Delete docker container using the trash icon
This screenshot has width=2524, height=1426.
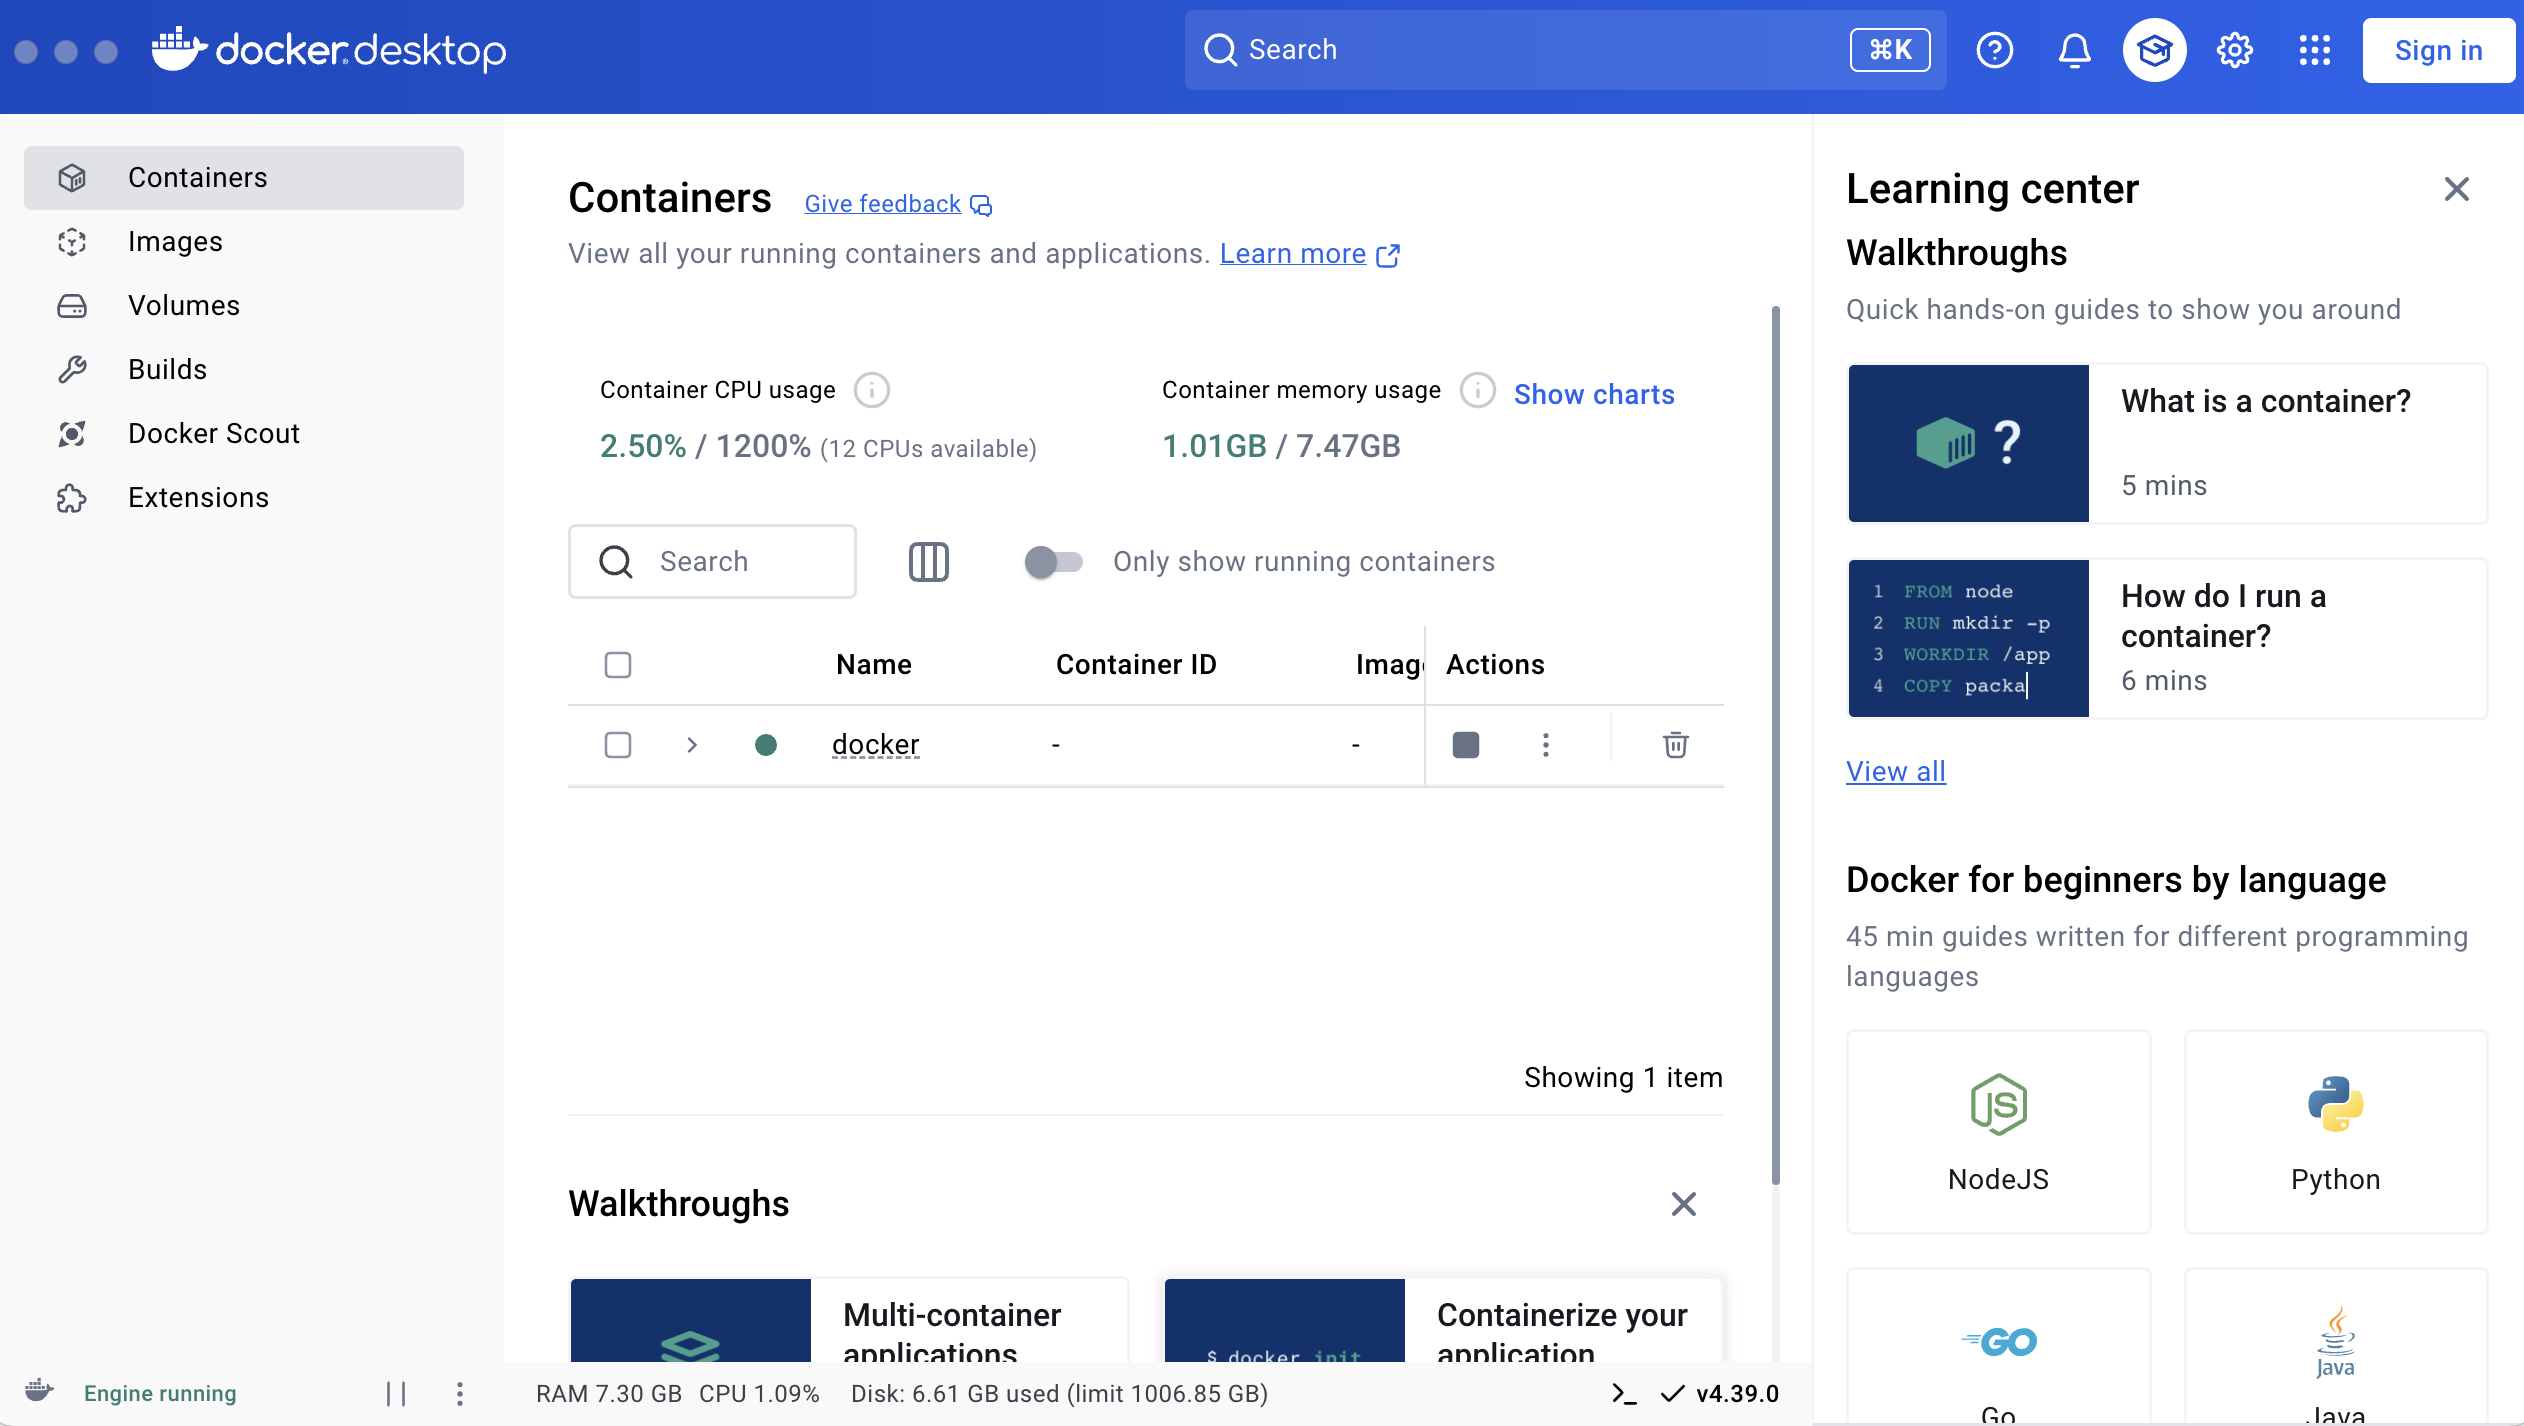(1675, 745)
